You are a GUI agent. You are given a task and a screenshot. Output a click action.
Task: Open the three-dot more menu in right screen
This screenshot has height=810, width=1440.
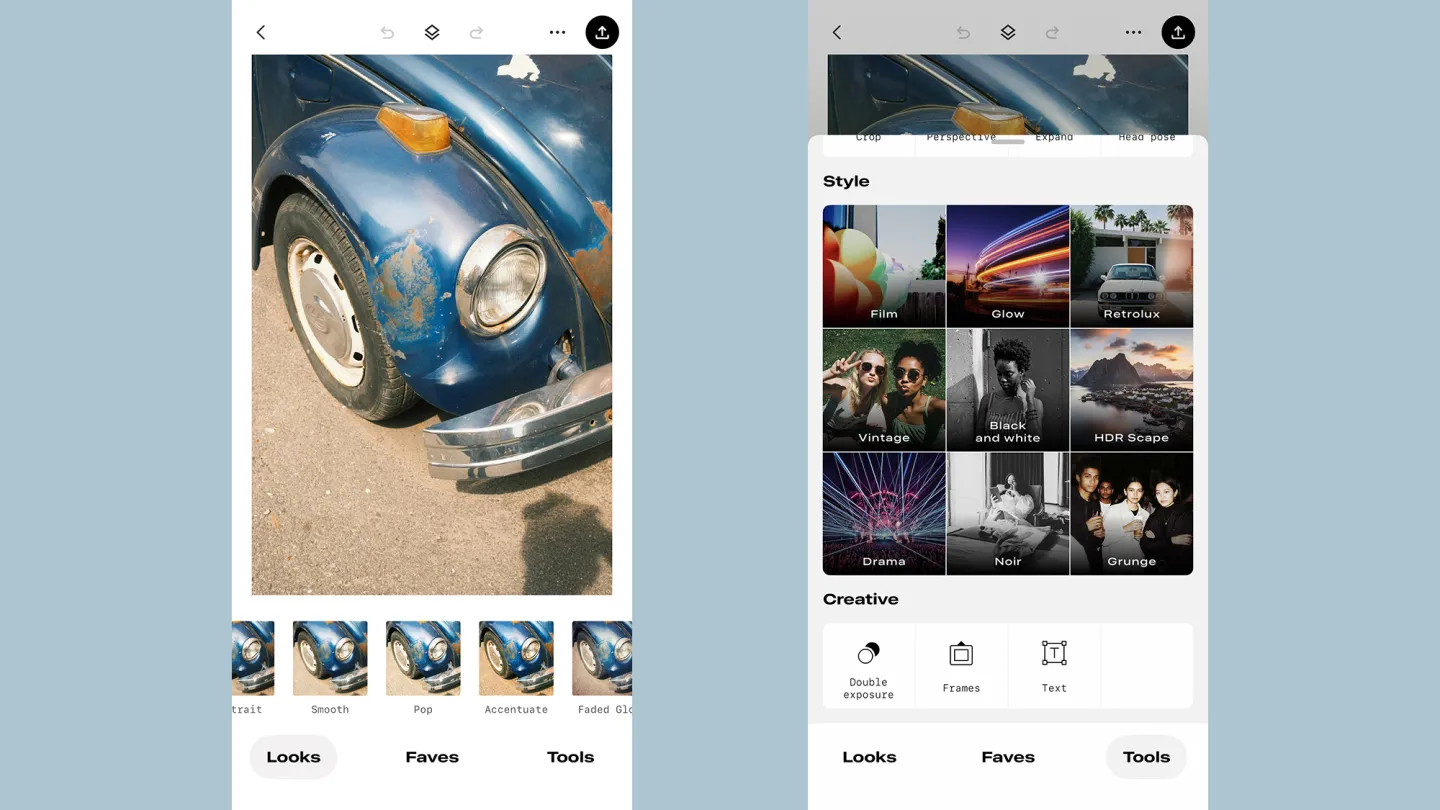(x=1133, y=32)
